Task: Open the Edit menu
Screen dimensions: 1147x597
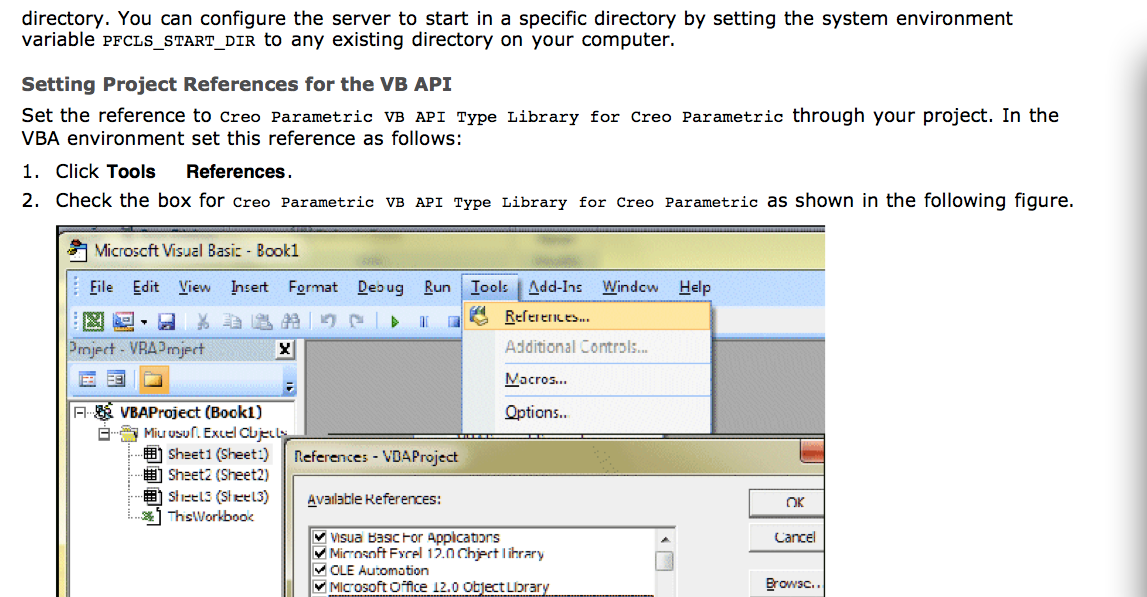Action: click(146, 287)
